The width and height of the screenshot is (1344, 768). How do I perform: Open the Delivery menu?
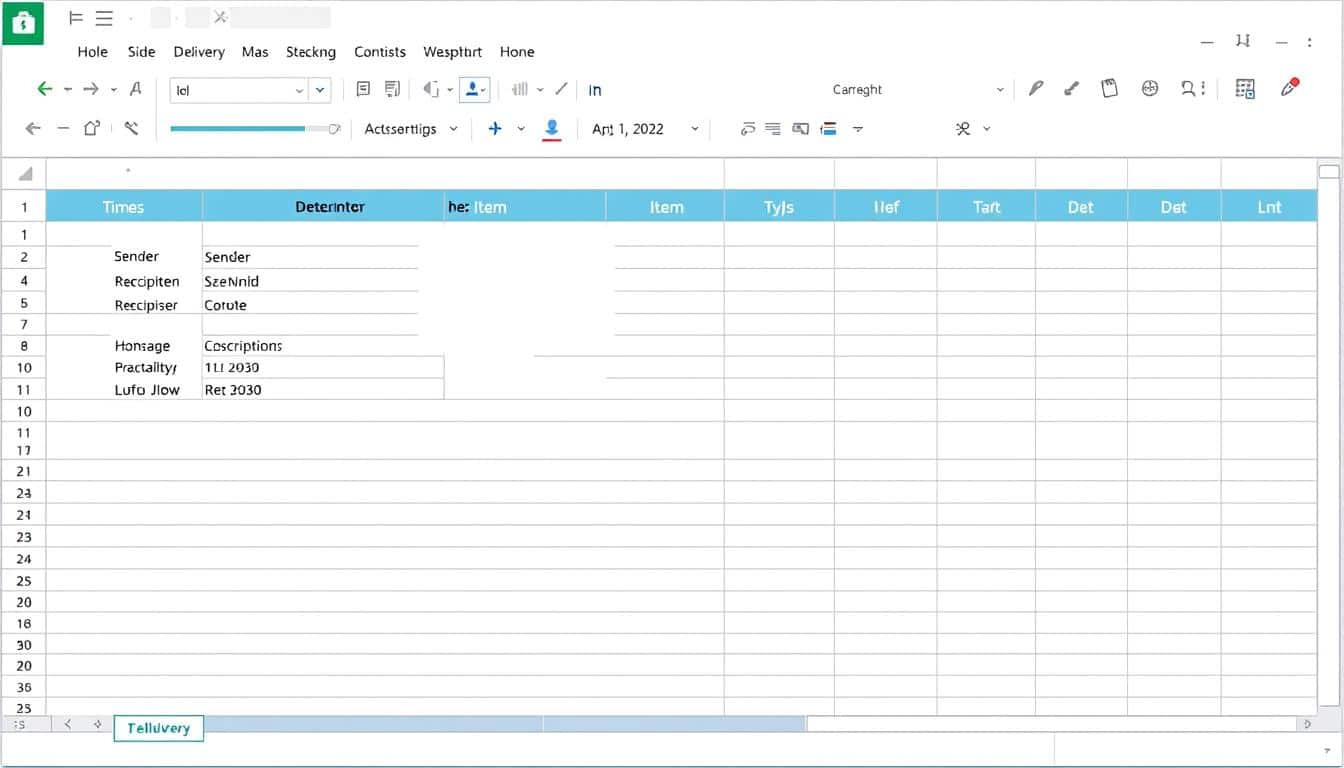(x=199, y=52)
